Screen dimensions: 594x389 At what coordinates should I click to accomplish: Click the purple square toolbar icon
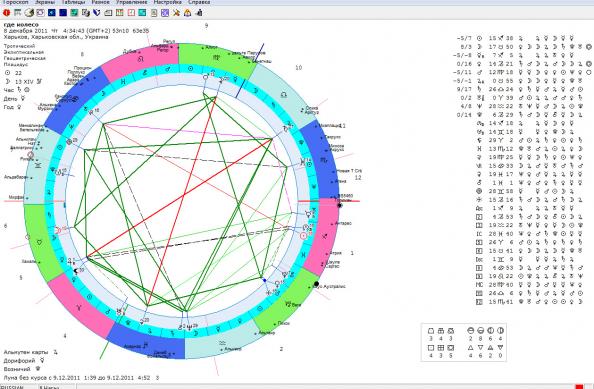pyautogui.click(x=165, y=13)
